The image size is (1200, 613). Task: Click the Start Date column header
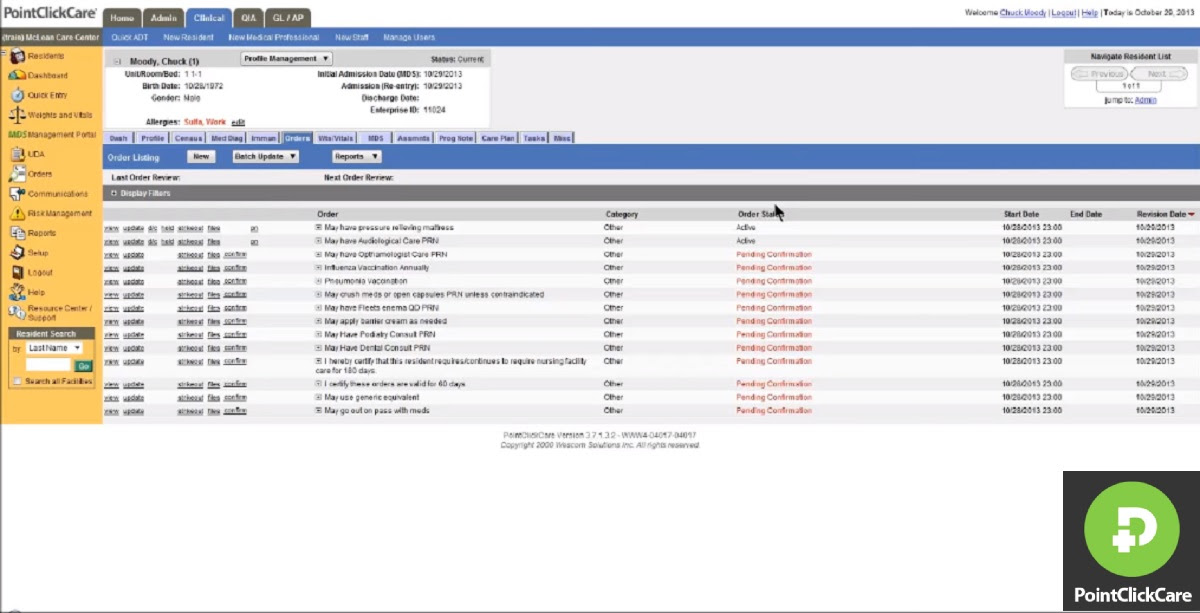(x=1021, y=214)
